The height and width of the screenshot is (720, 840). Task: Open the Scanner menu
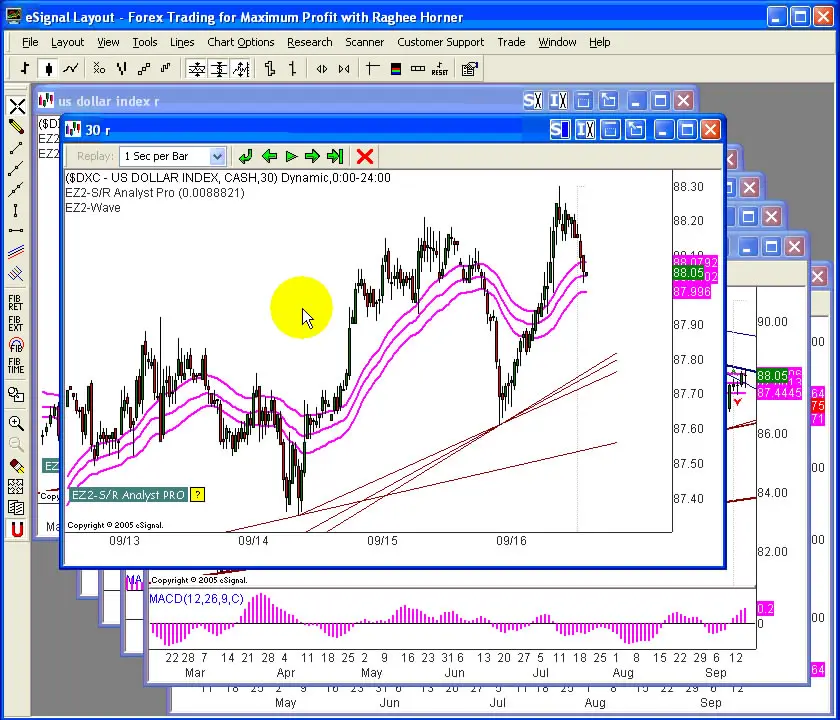point(364,42)
